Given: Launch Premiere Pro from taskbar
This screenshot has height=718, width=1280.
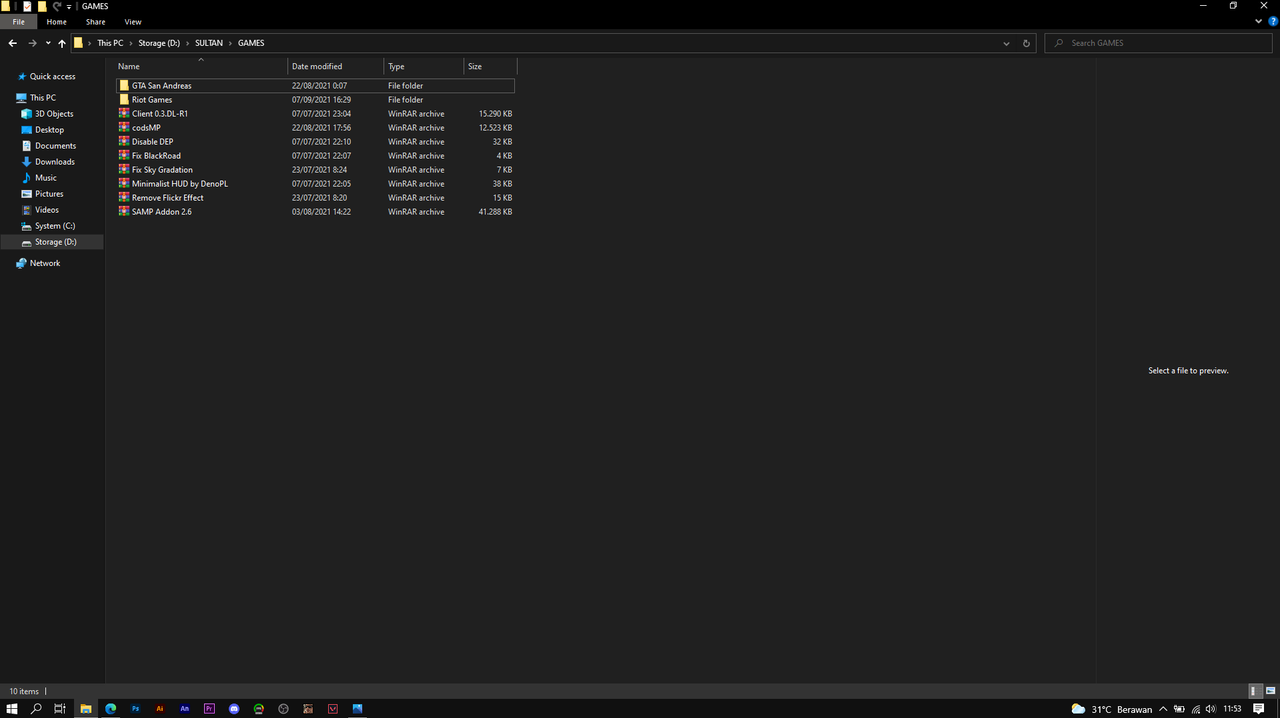Looking at the screenshot, I should [x=209, y=709].
